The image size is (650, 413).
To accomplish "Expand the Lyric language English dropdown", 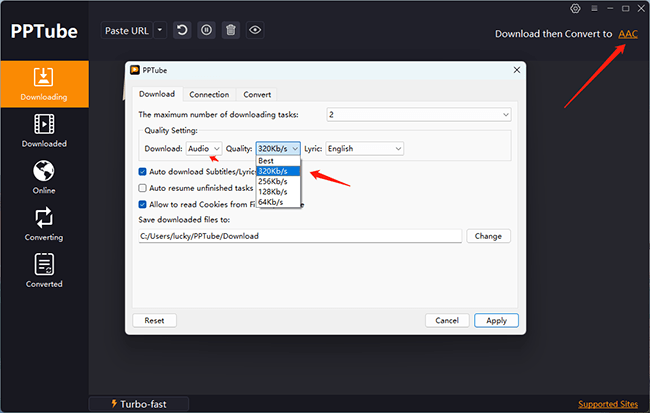I will (364, 148).
